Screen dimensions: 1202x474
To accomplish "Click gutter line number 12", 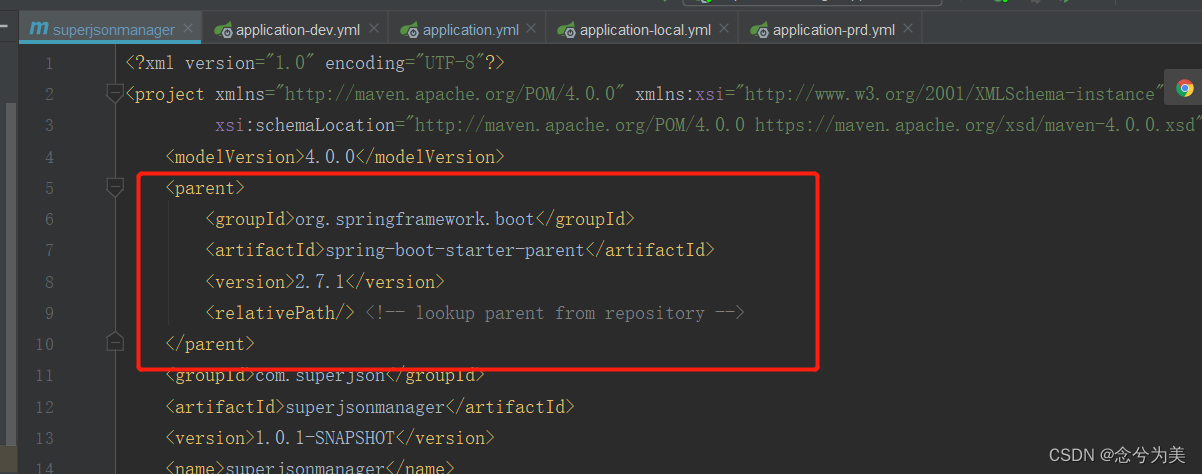I will tap(44, 406).
